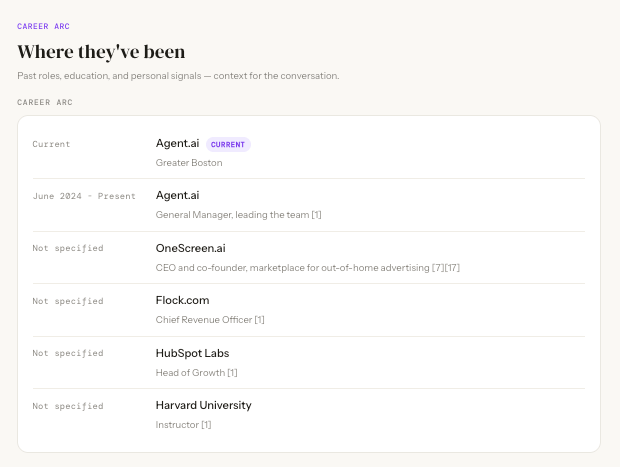Open citation [1] beside Head of Growth
The width and height of the screenshot is (620, 467).
(x=232, y=372)
